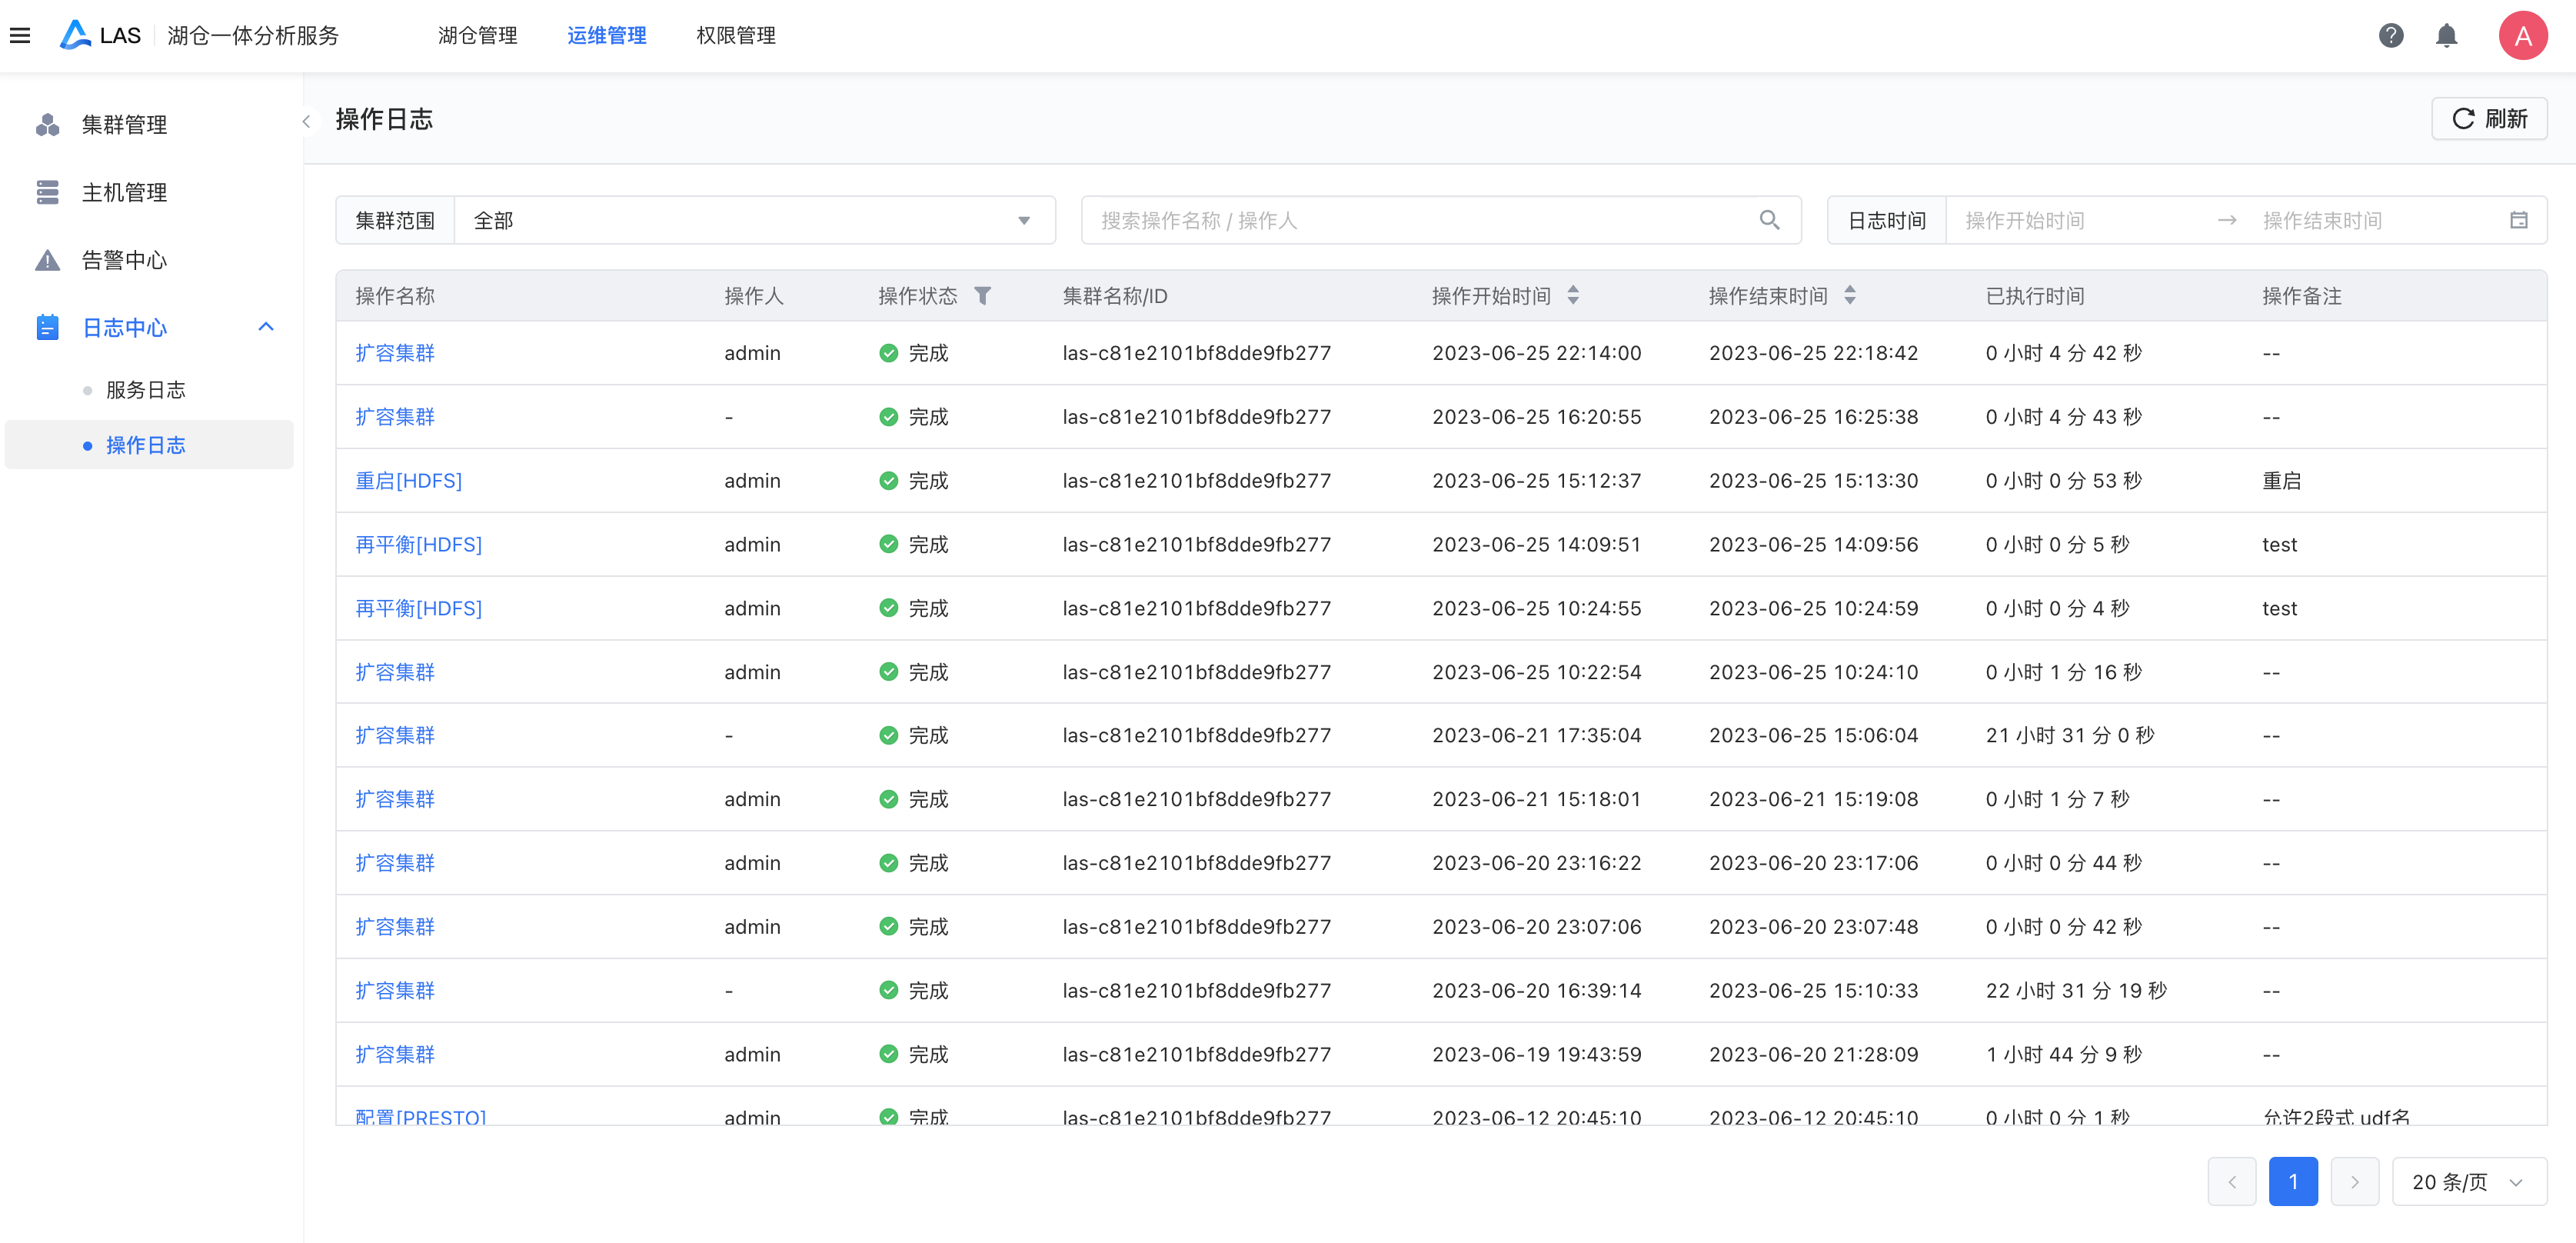Image resolution: width=2576 pixels, height=1243 pixels.
Task: Open 扩容集群 log started 2023-06-25 22:14:00
Action: coord(395,353)
